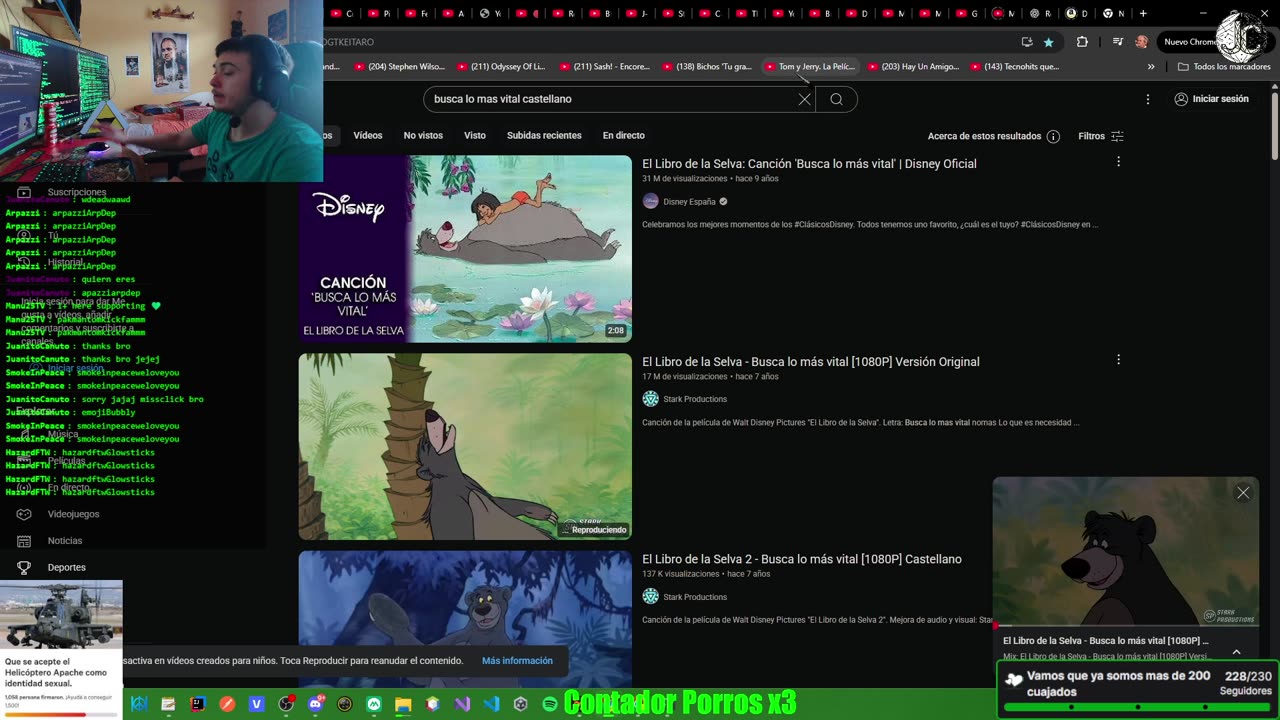Select the Subidas recientes filter chip
The height and width of the screenshot is (720, 1280).
[x=544, y=135]
